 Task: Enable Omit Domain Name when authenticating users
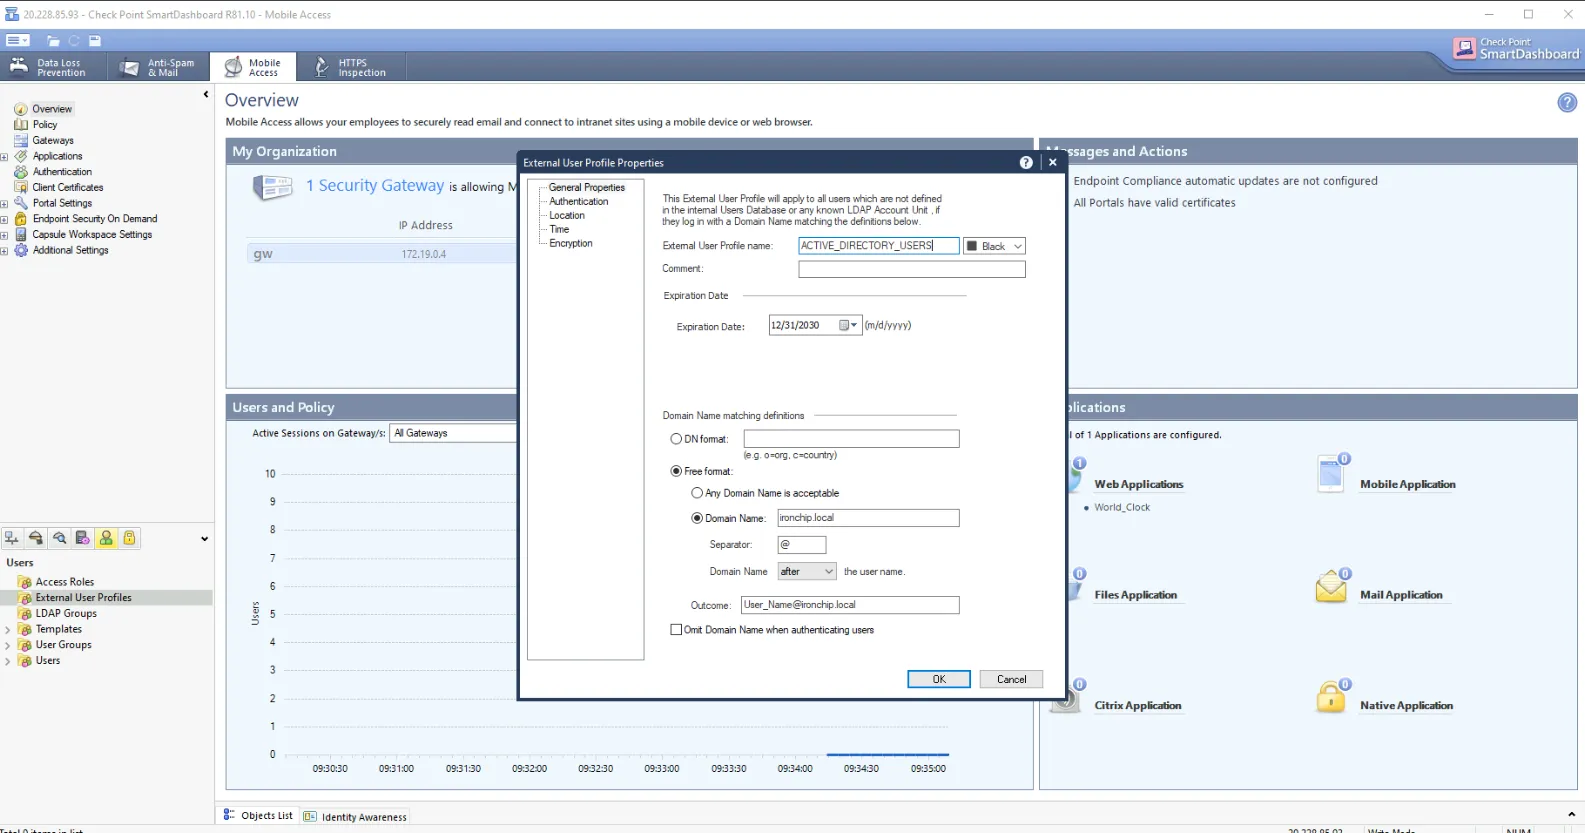pos(676,630)
